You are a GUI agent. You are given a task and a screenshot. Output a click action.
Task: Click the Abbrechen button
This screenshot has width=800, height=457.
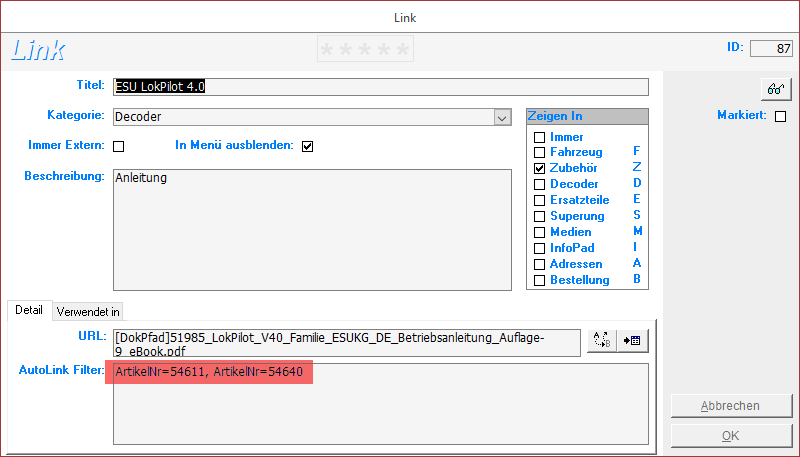click(x=731, y=406)
